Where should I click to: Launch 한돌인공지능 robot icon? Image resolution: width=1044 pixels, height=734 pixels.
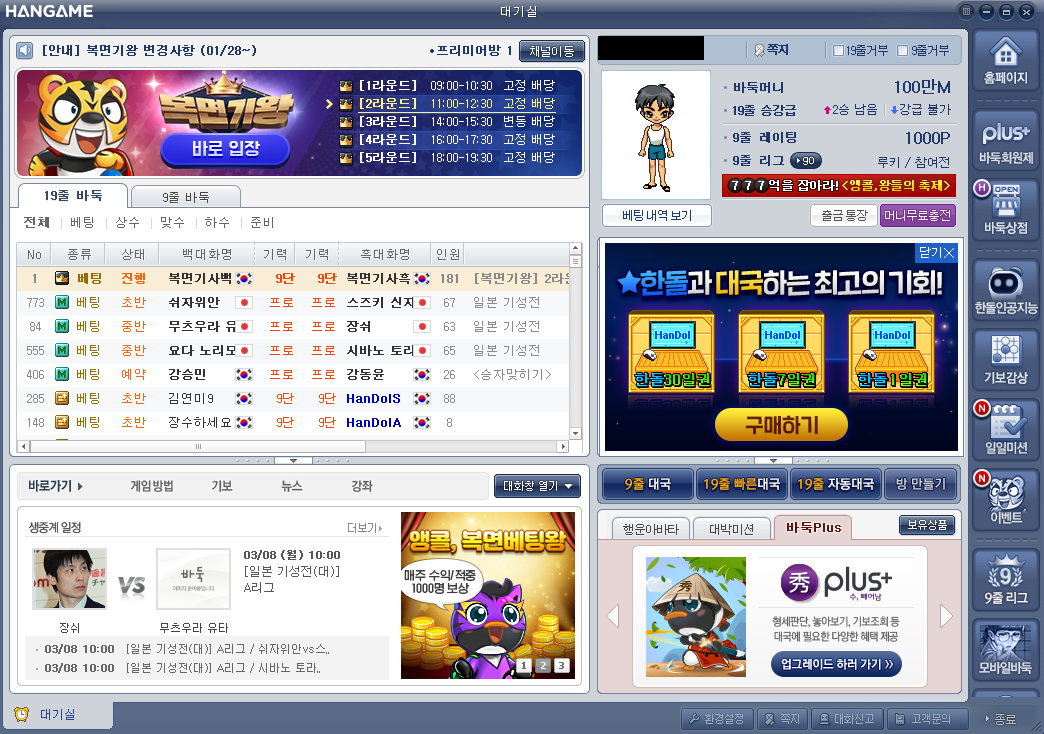click(x=1005, y=291)
